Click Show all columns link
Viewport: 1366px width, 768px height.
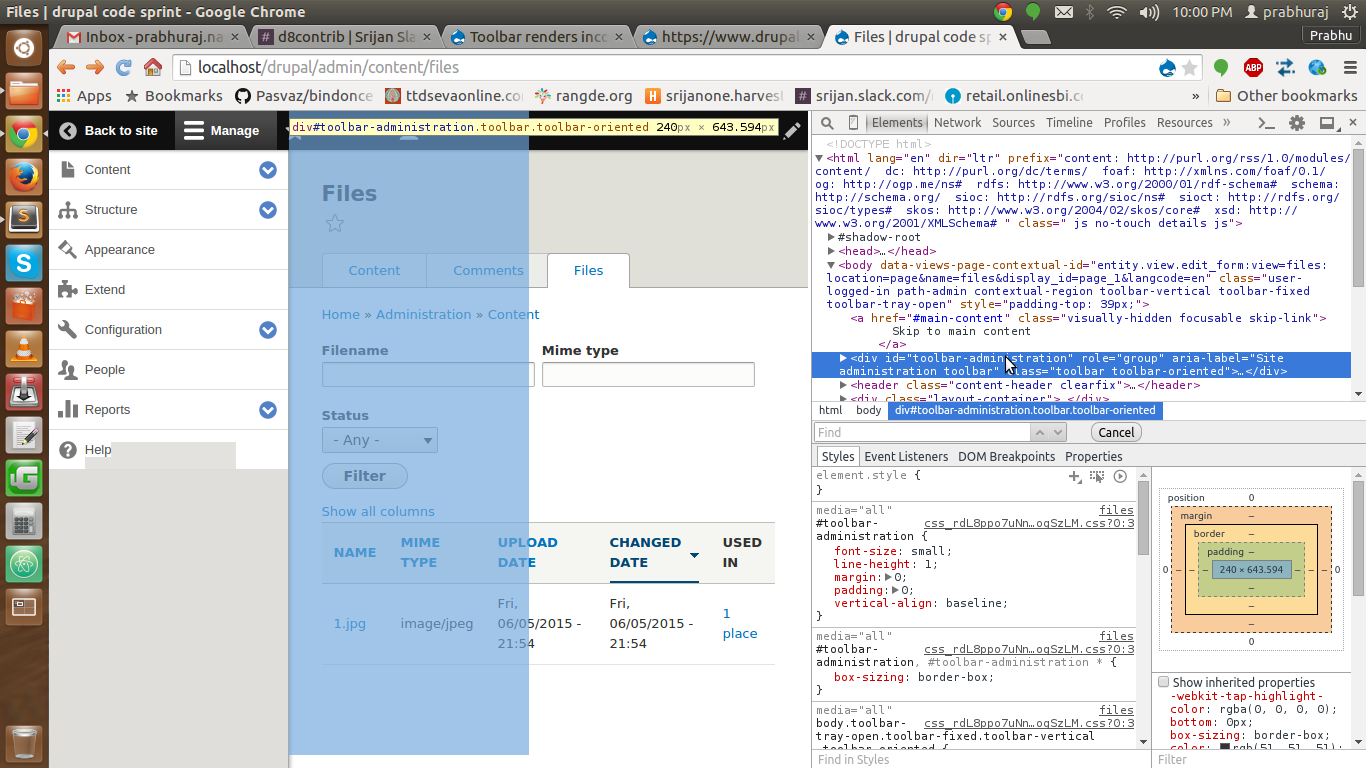click(x=378, y=511)
